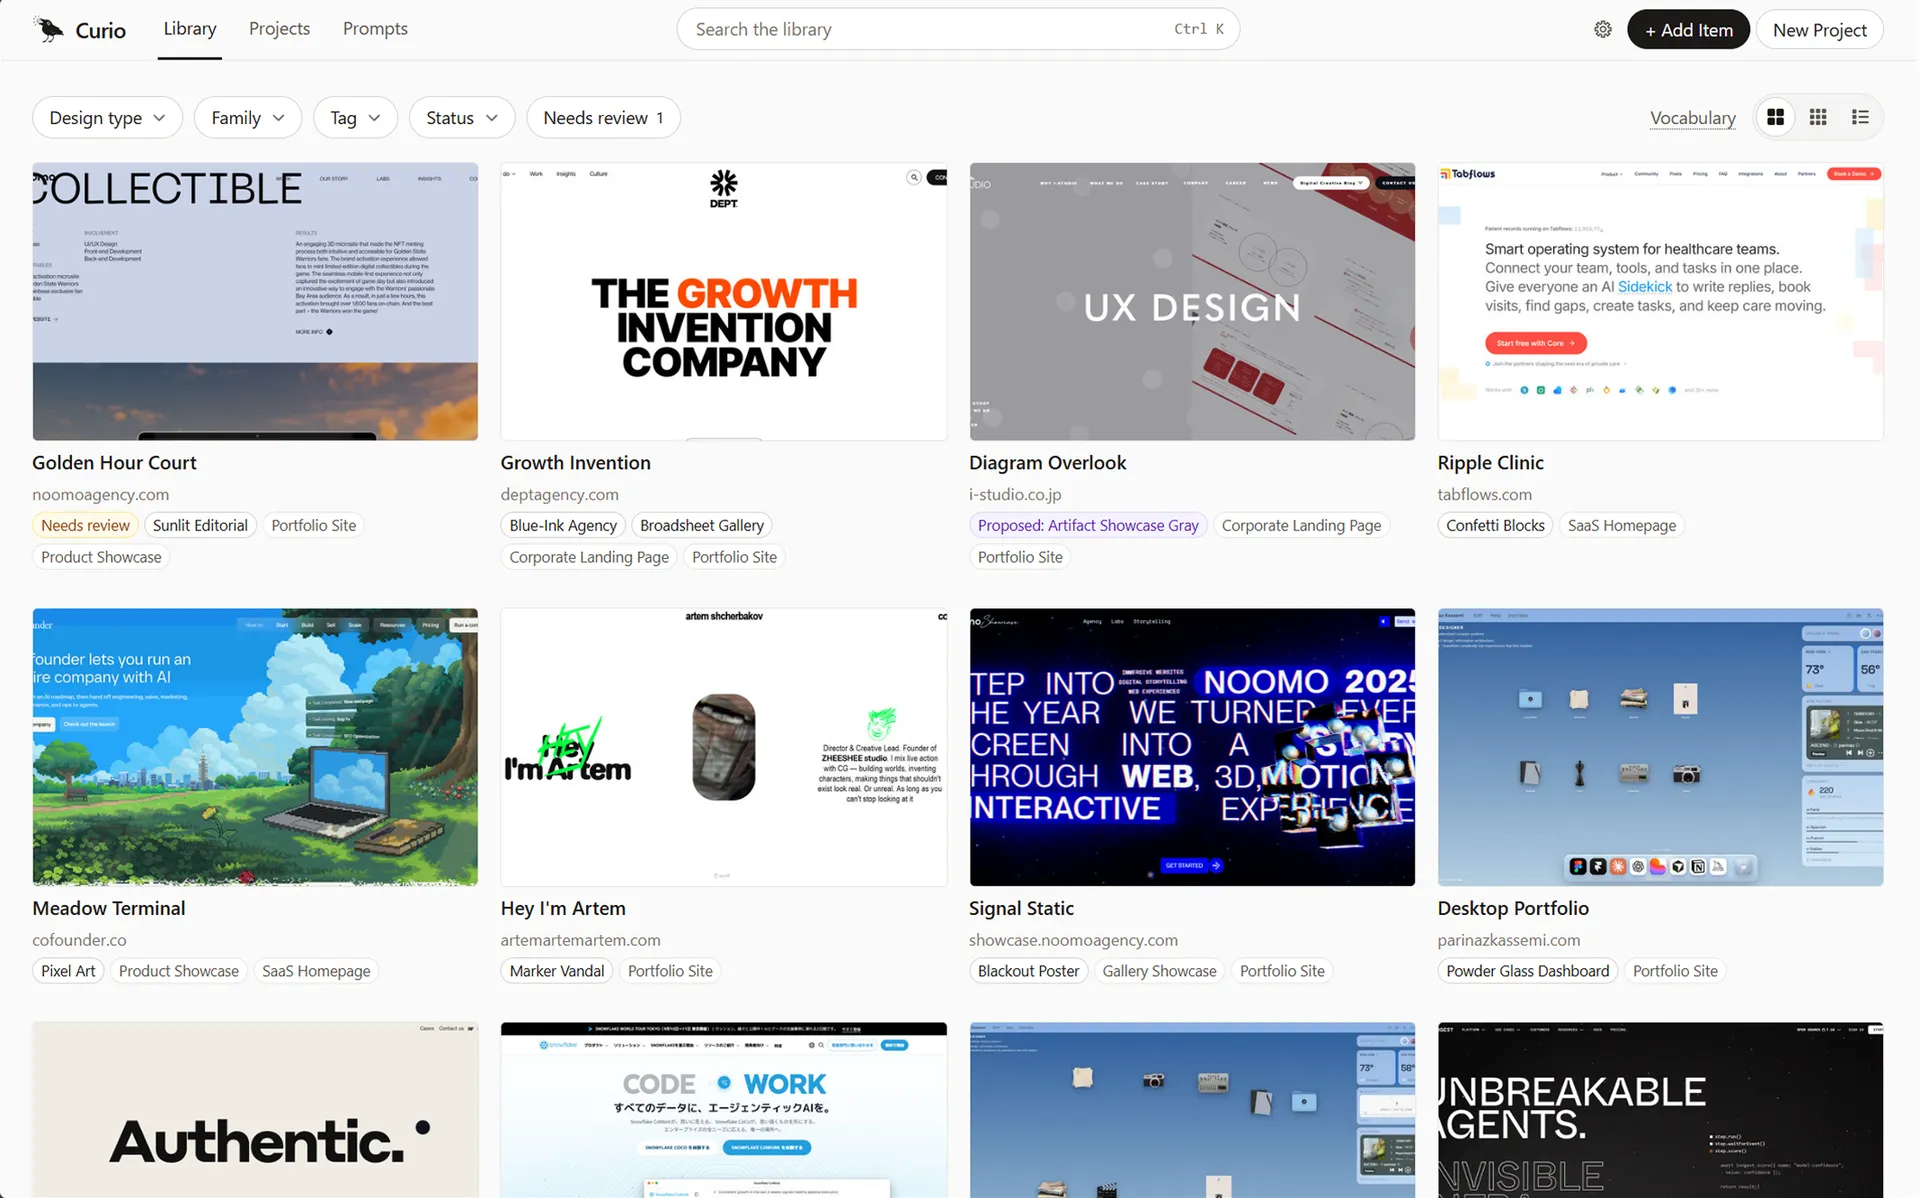Open the Desktop Portfolio thumbnail

(1660, 747)
